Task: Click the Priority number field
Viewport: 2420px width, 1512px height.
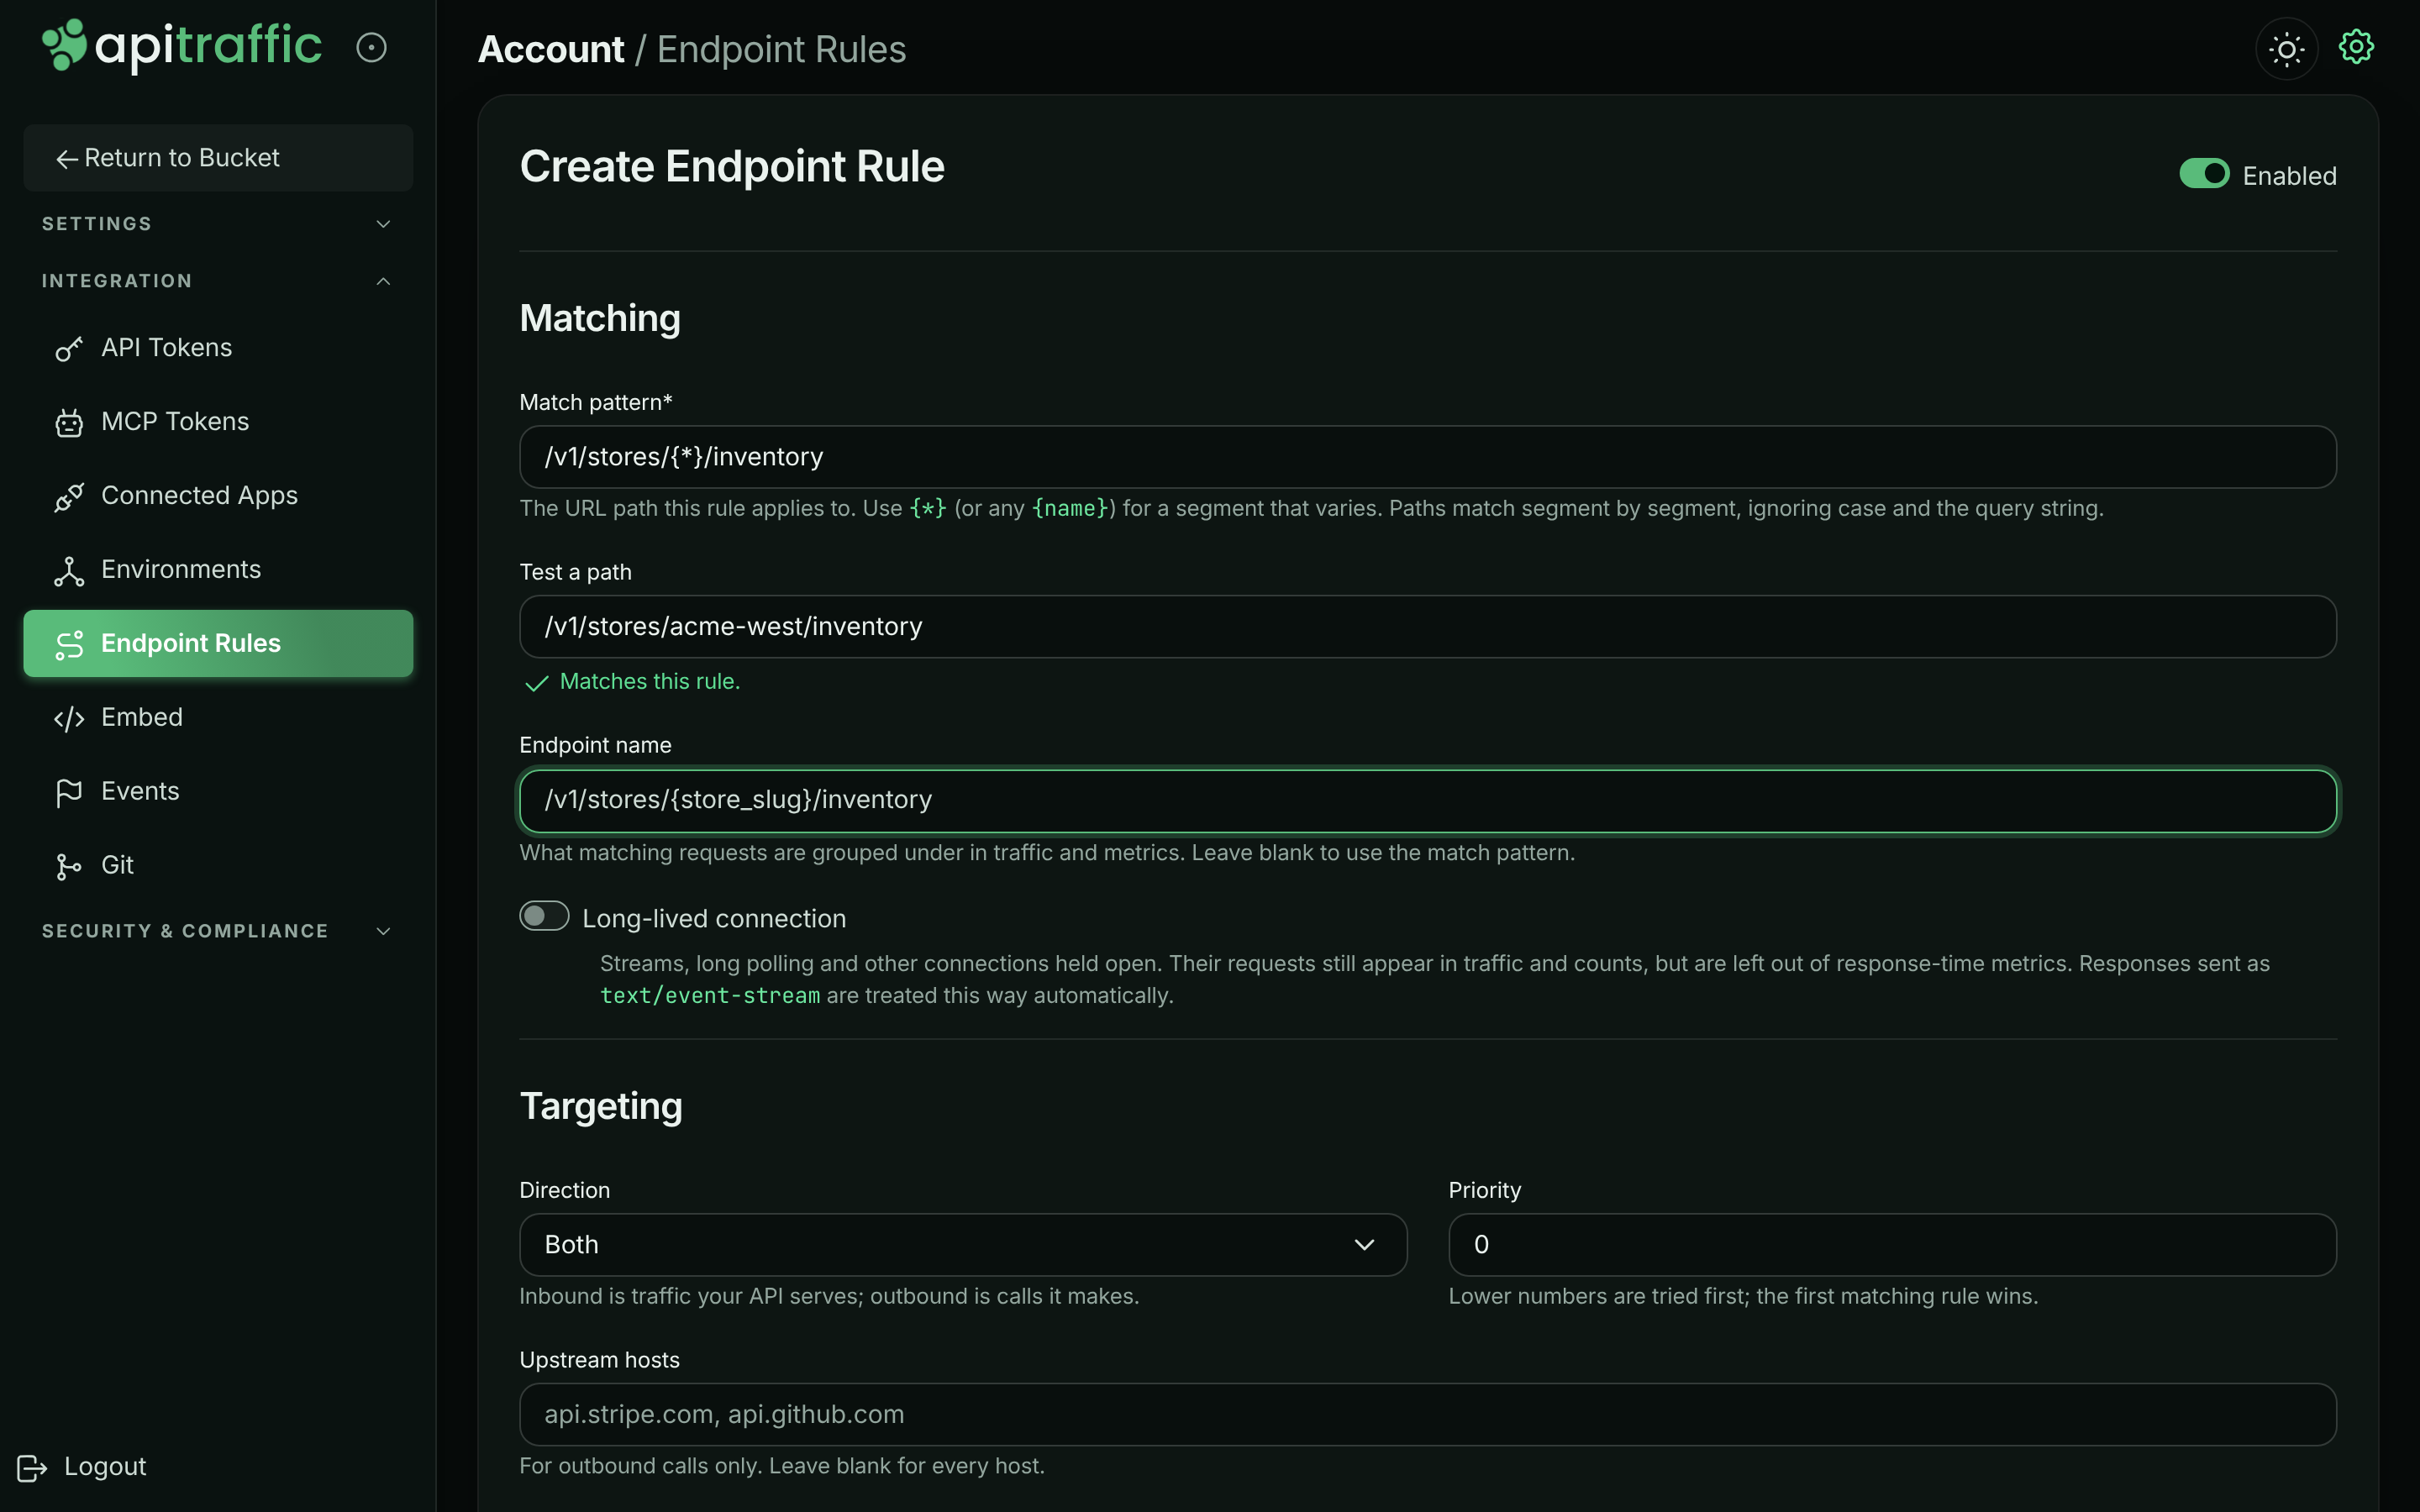Action: 1892,1245
